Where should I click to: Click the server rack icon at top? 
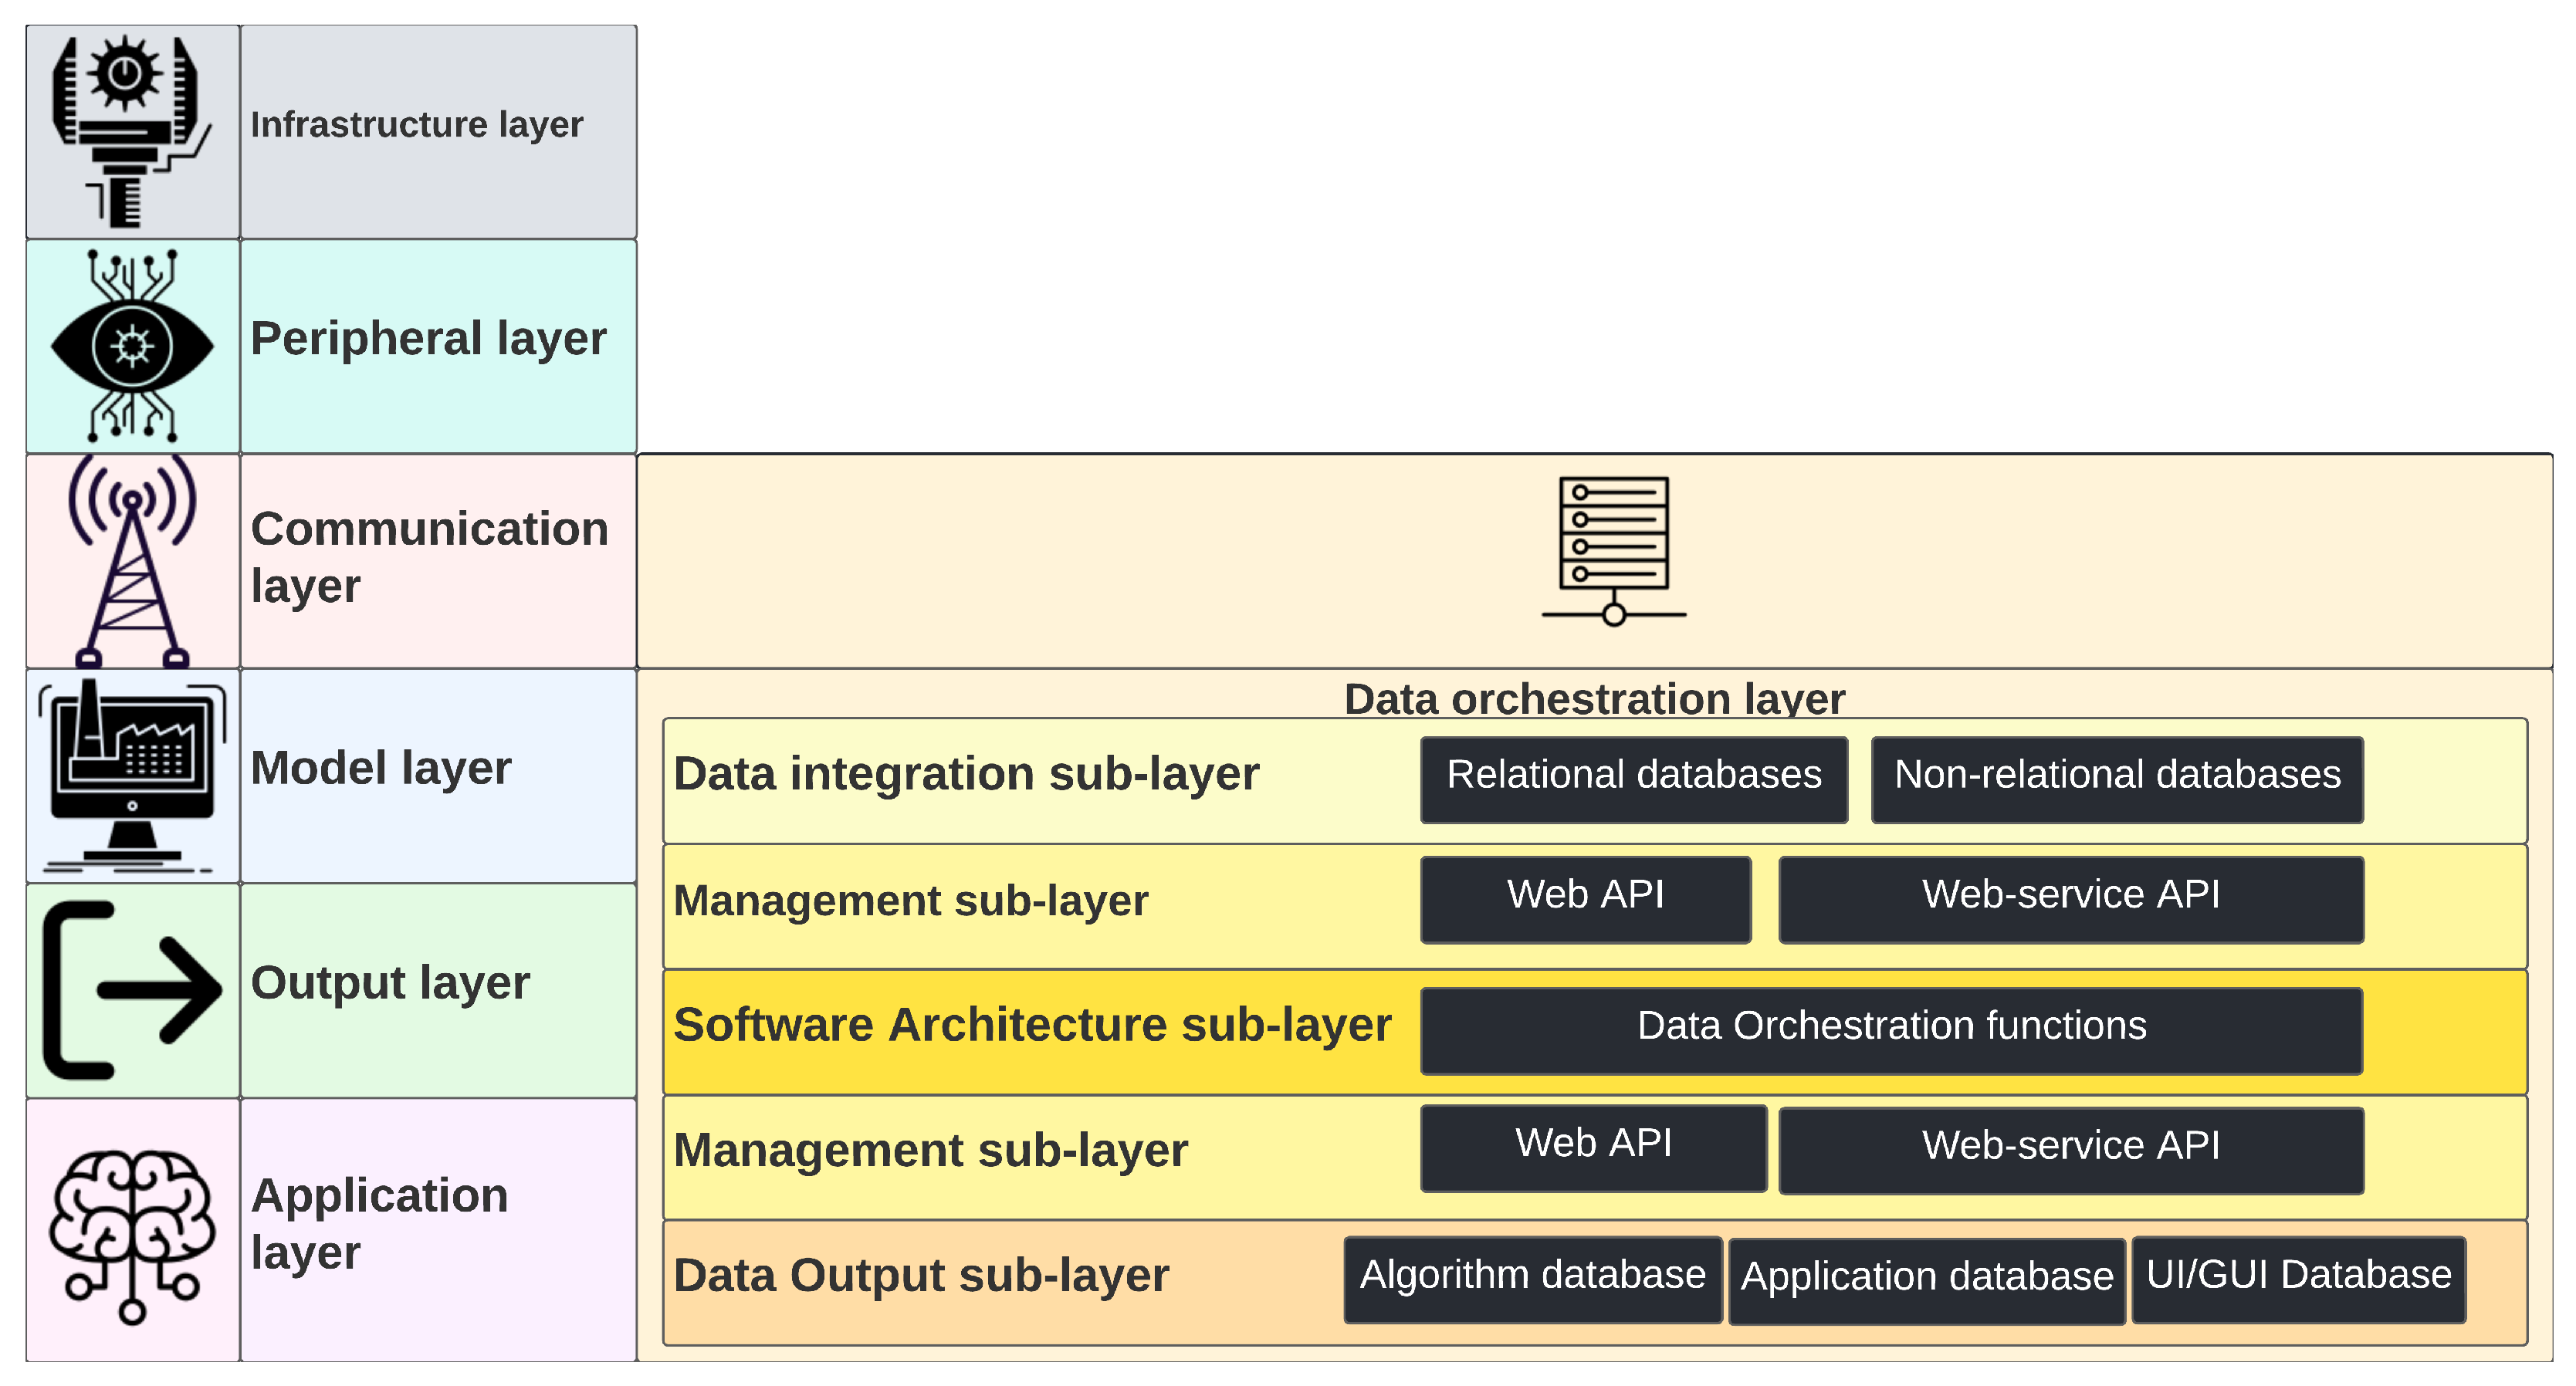[x=1613, y=550]
